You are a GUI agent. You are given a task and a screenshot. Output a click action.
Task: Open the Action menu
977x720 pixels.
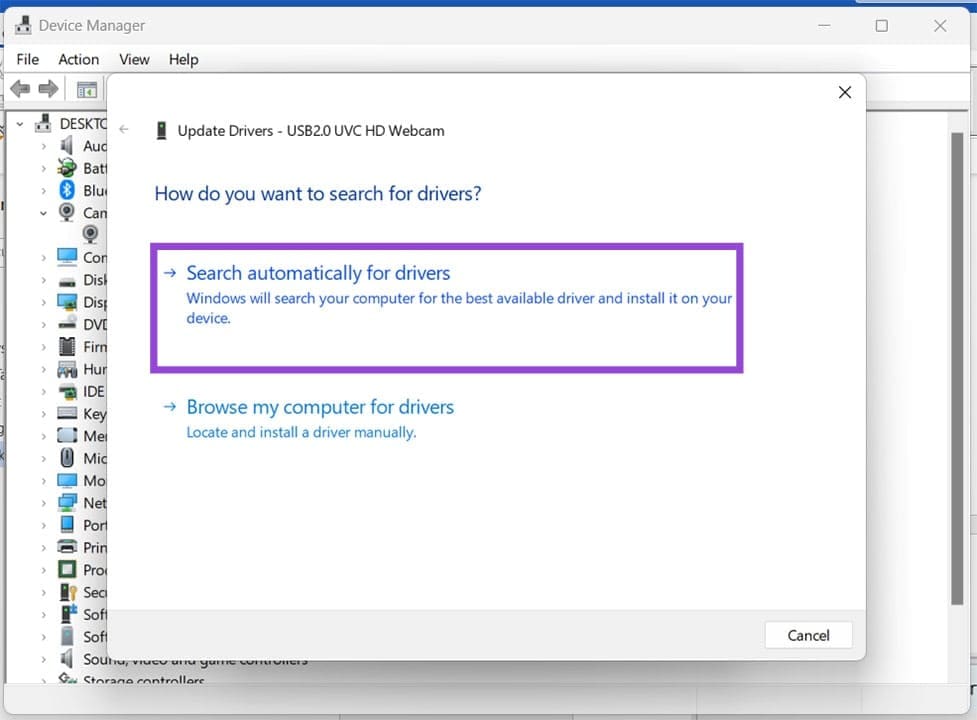78,59
